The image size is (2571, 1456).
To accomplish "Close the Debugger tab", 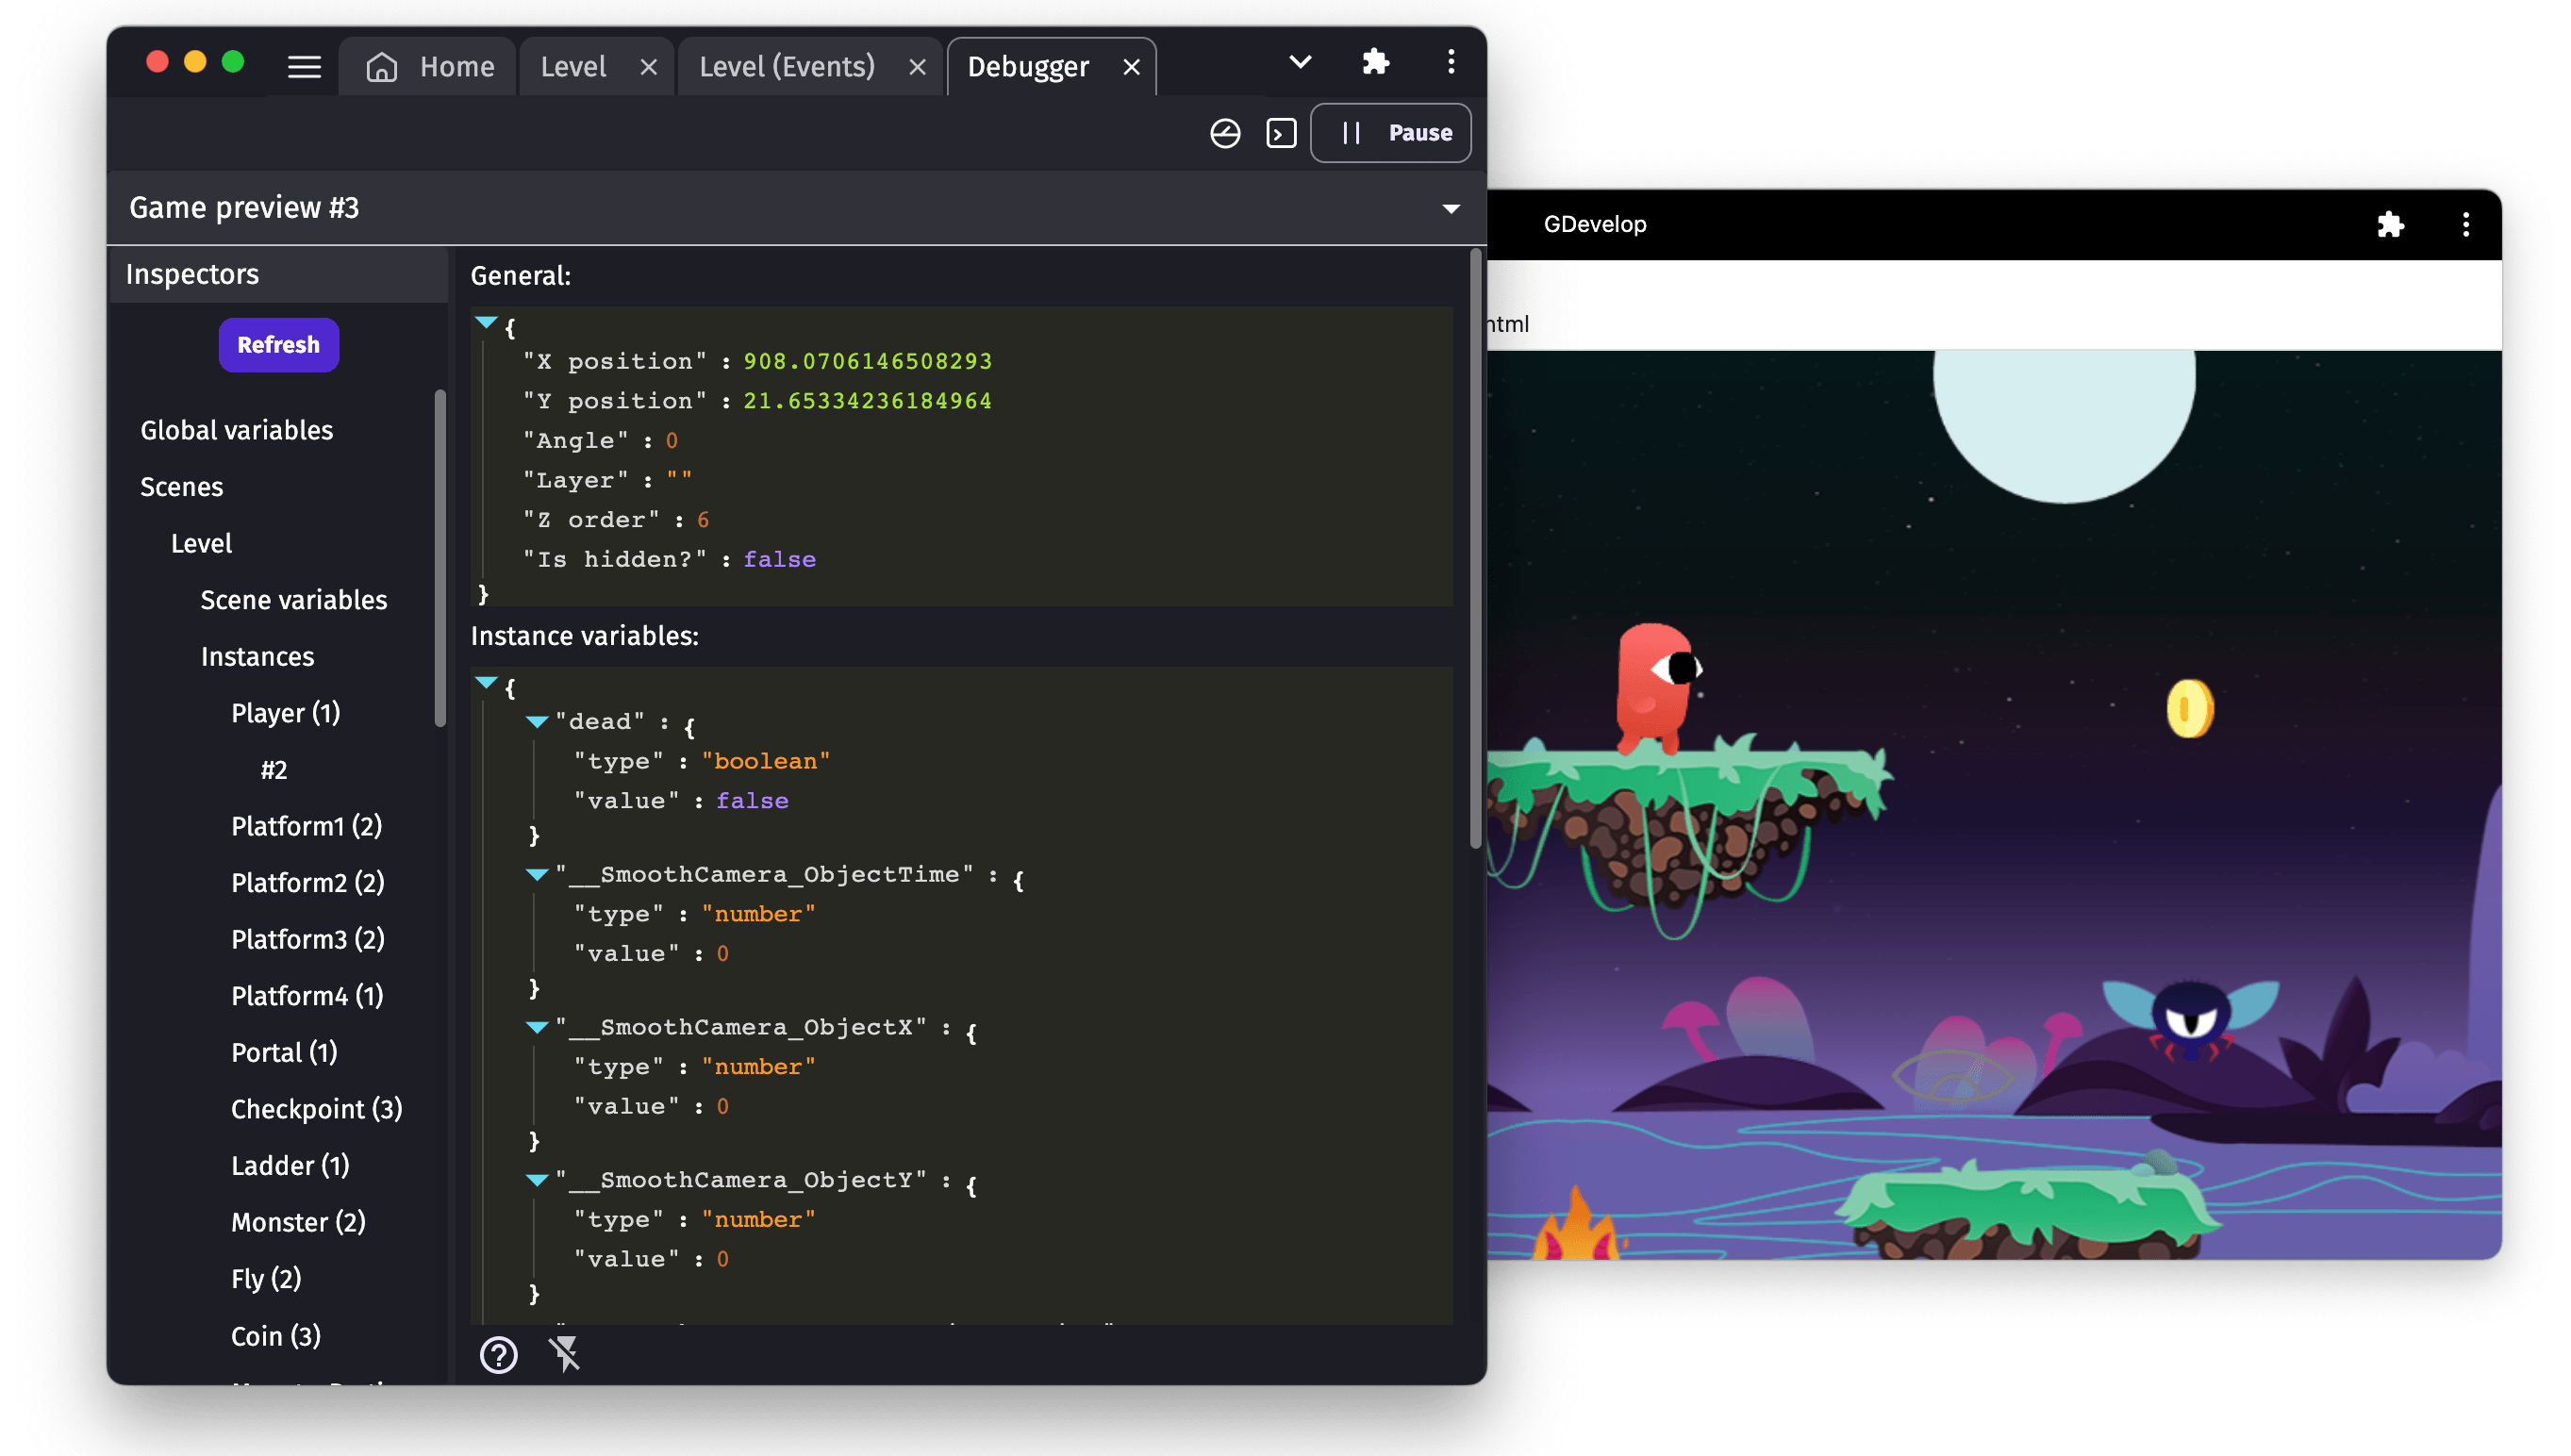I will 1131,67.
